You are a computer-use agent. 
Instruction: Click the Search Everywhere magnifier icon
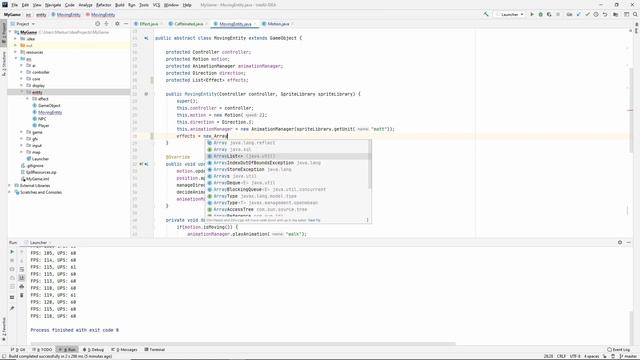coord(635,14)
